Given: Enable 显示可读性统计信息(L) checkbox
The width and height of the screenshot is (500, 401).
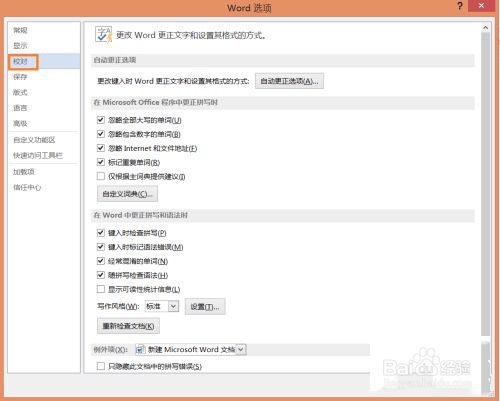Looking at the screenshot, I should tap(101, 289).
